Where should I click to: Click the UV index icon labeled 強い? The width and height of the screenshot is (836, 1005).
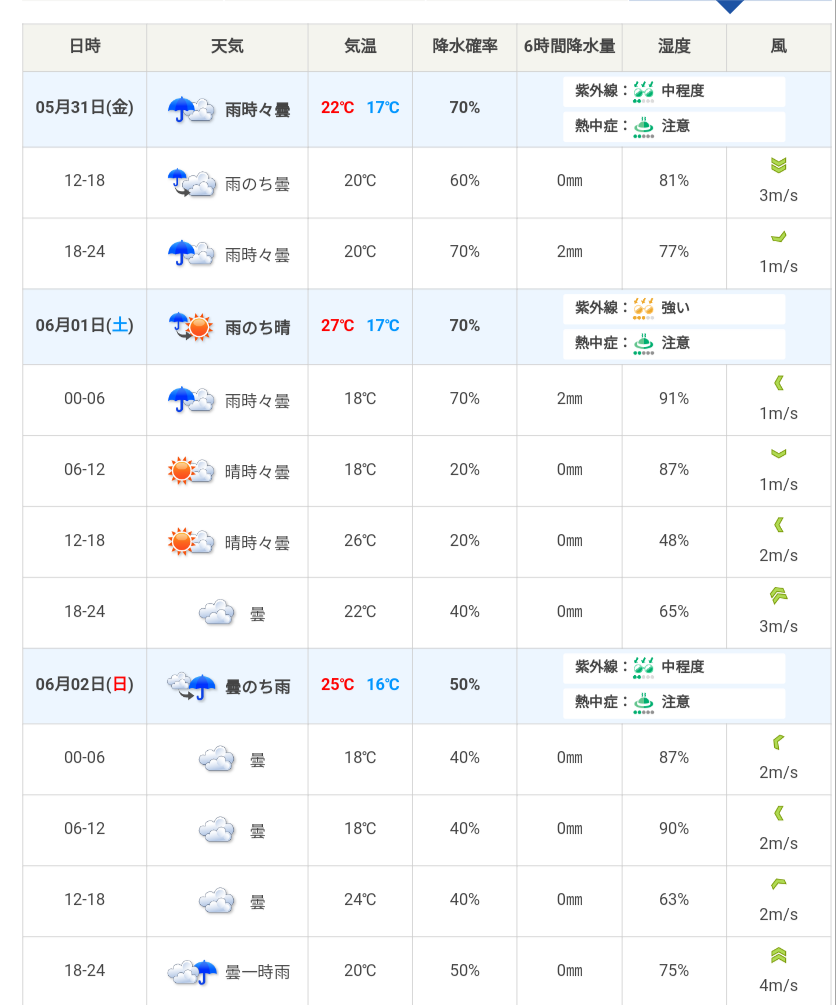click(644, 309)
